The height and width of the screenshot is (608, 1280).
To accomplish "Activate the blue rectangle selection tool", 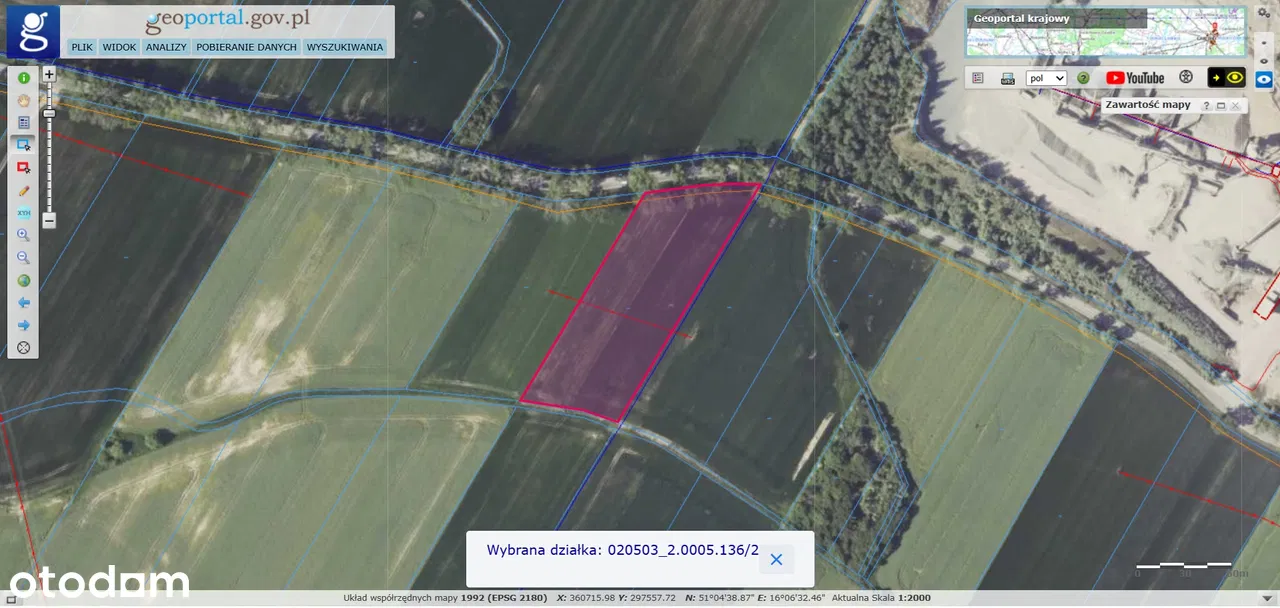I will (23, 145).
